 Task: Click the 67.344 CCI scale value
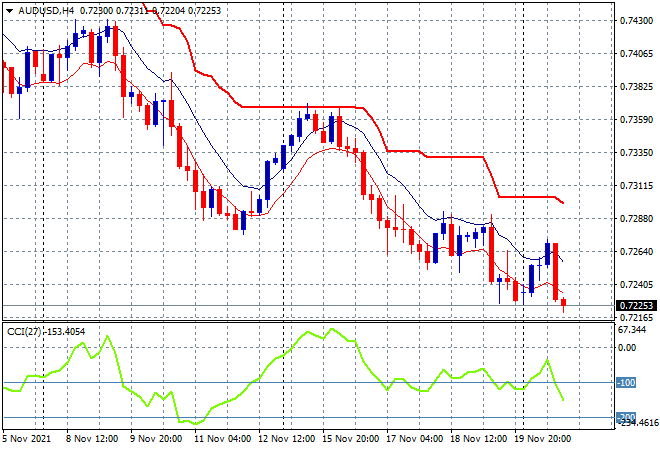[x=631, y=330]
